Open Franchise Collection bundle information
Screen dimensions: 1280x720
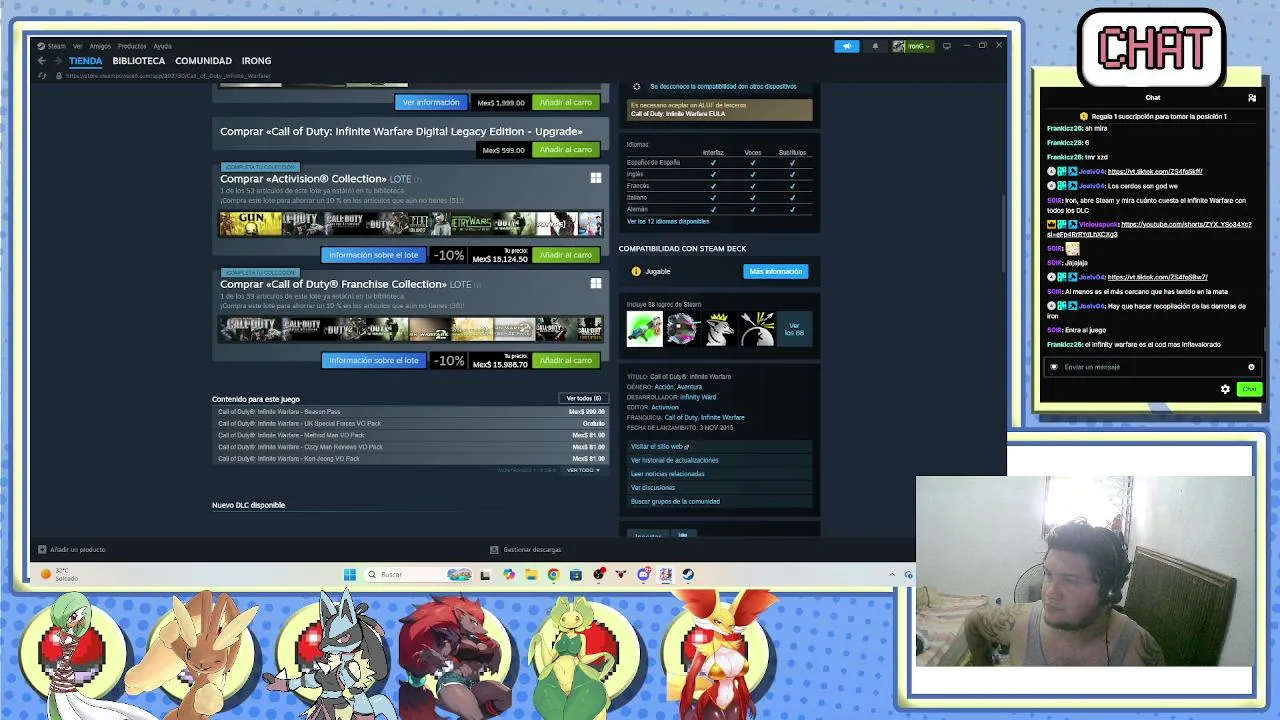(374, 360)
